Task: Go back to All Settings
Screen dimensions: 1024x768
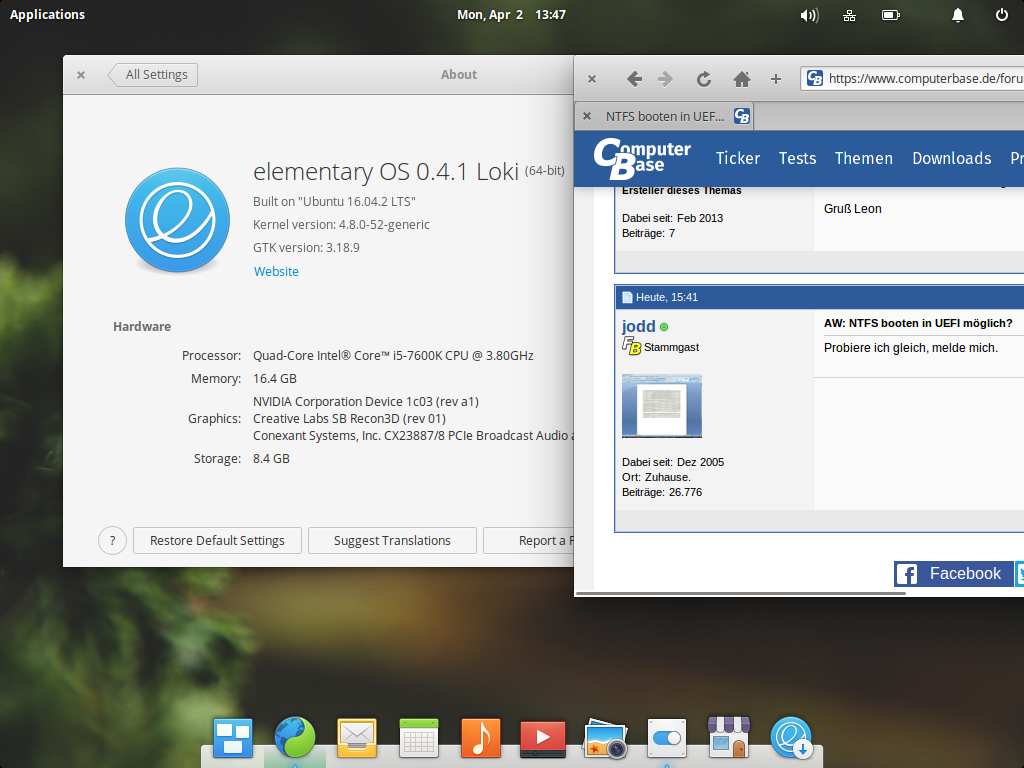Action: pyautogui.click(x=153, y=74)
